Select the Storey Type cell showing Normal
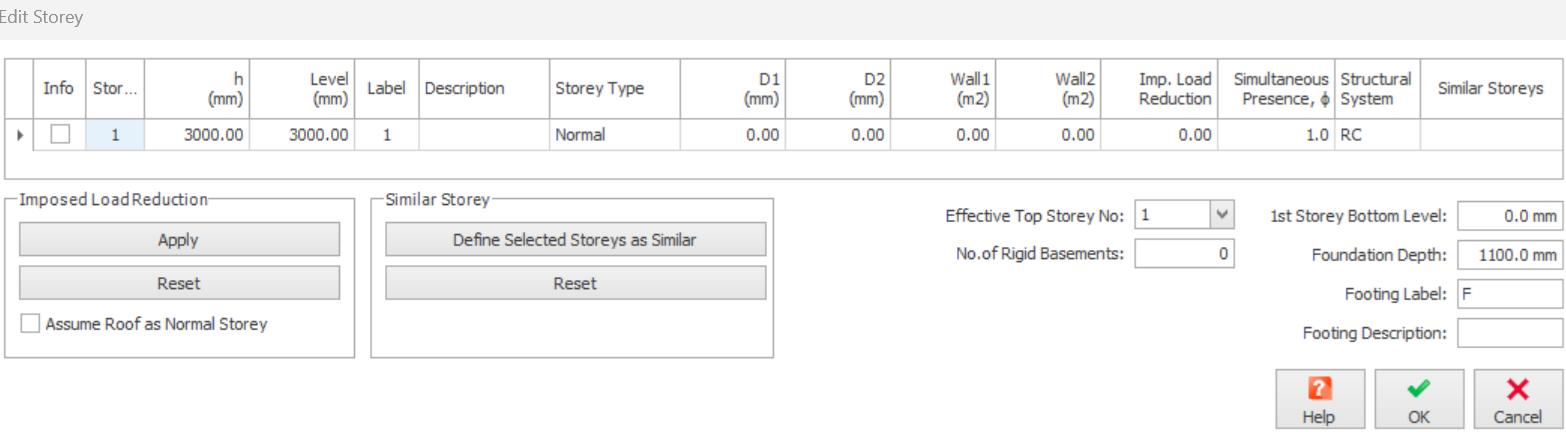 [614, 135]
